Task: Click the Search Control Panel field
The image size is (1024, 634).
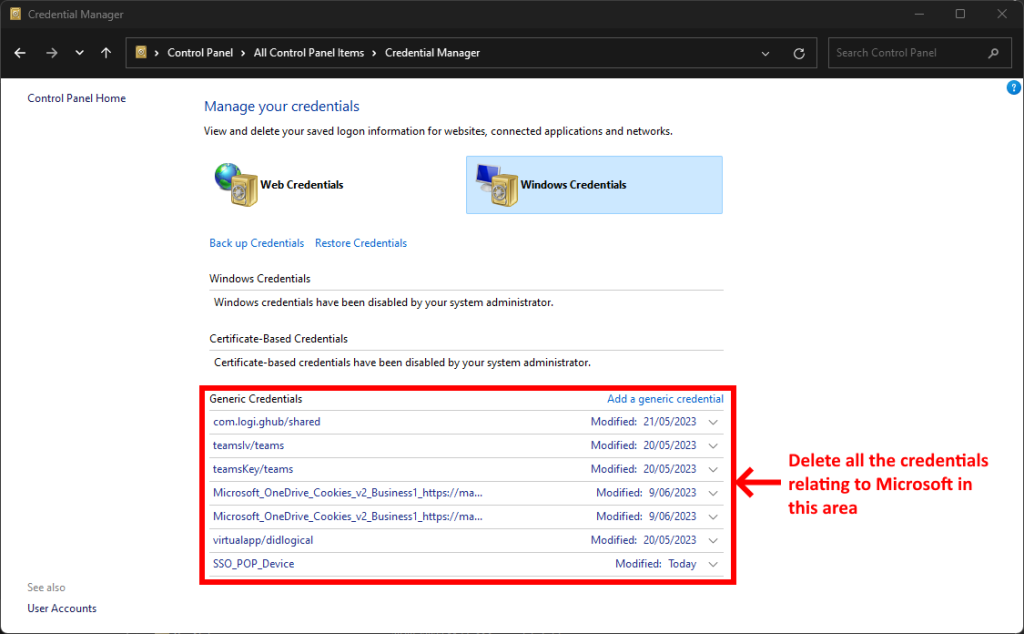Action: (905, 53)
